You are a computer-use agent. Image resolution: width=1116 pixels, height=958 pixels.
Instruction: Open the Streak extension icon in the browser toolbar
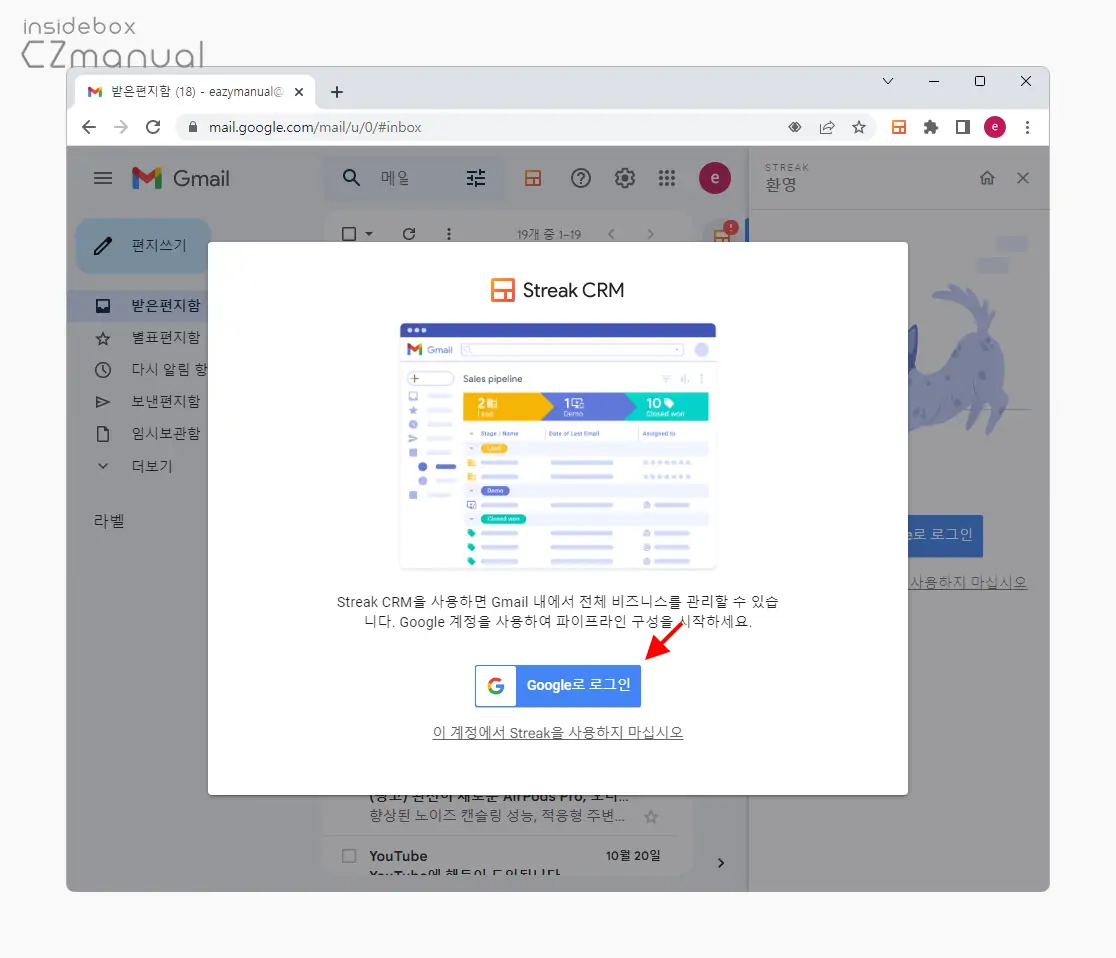click(899, 127)
